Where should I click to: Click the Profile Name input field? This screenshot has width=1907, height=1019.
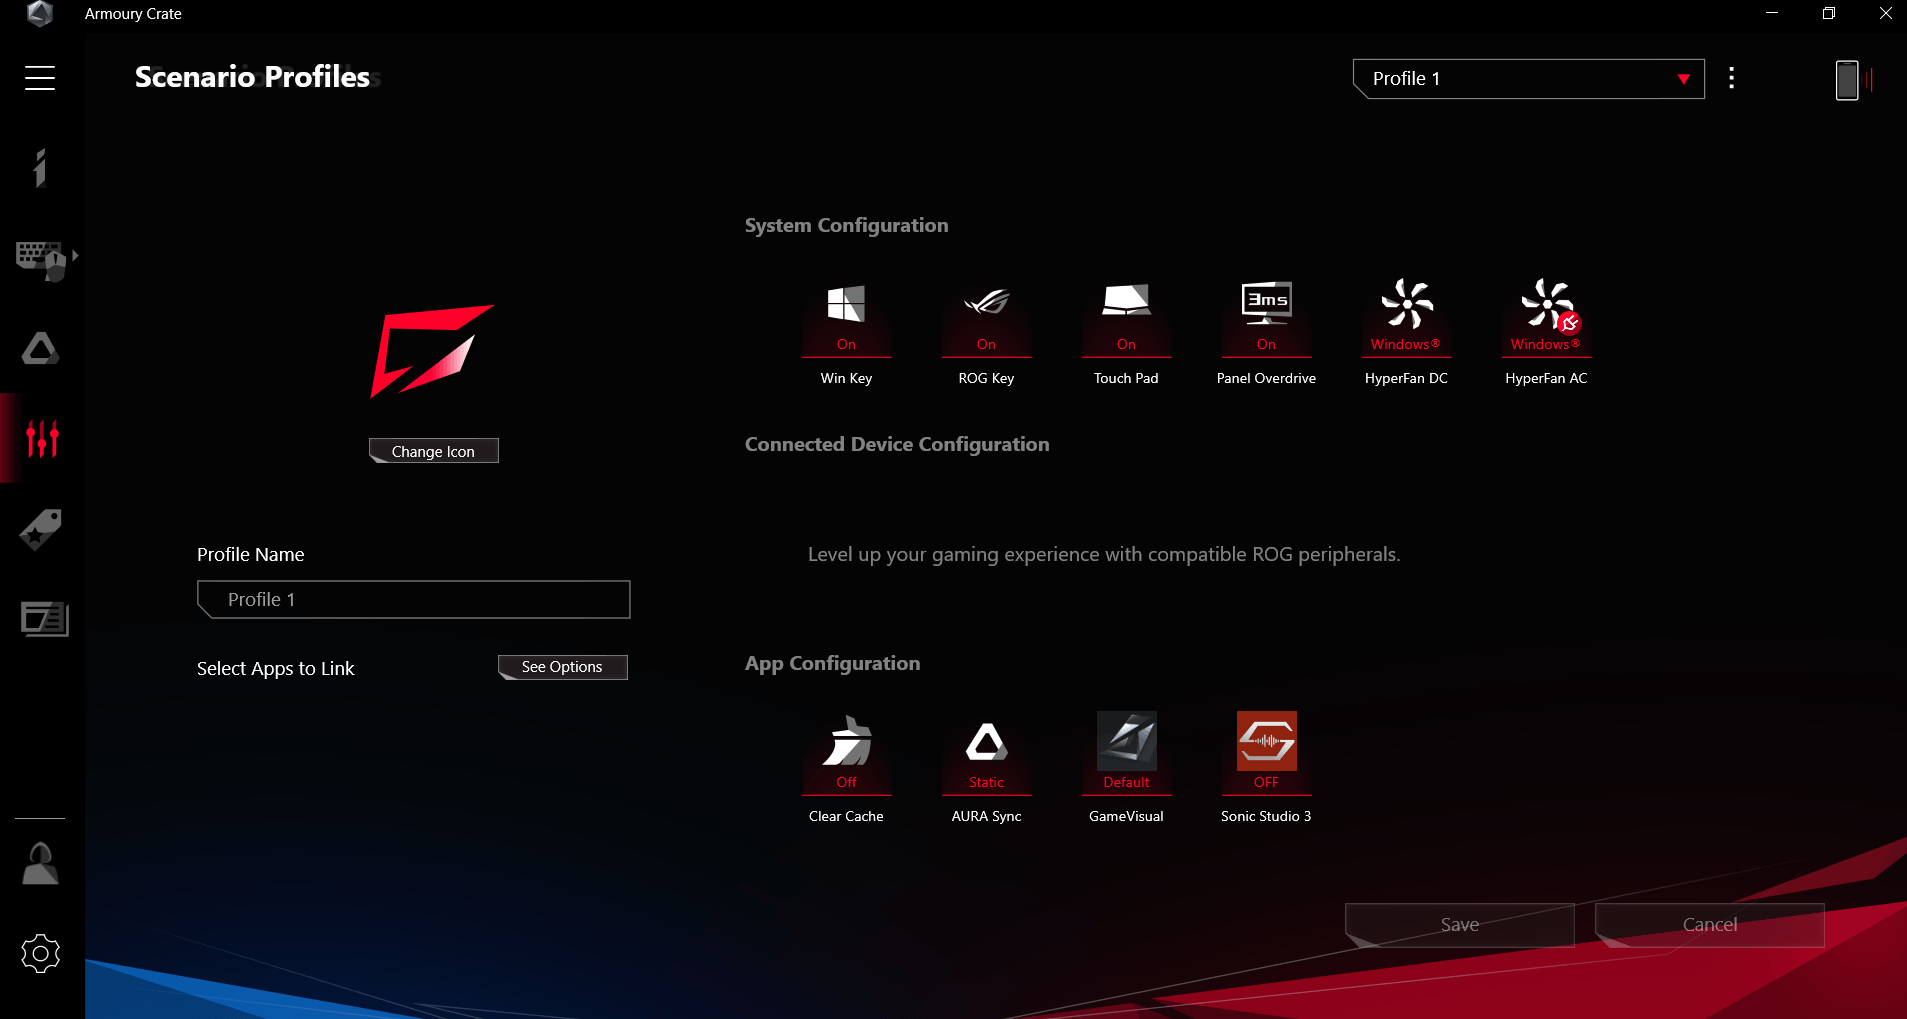click(414, 599)
